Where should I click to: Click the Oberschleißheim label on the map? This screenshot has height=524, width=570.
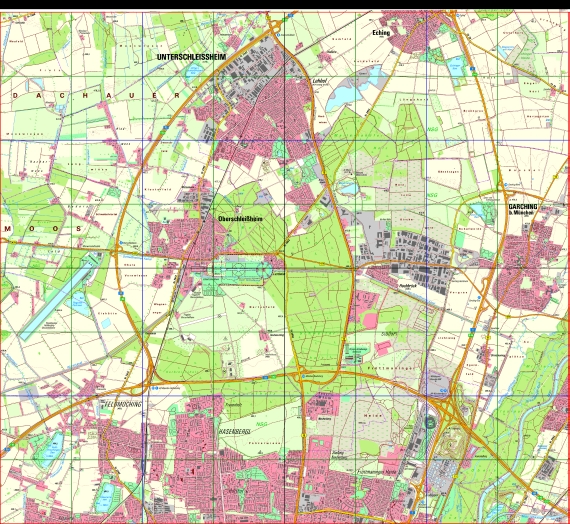[x=240, y=219]
